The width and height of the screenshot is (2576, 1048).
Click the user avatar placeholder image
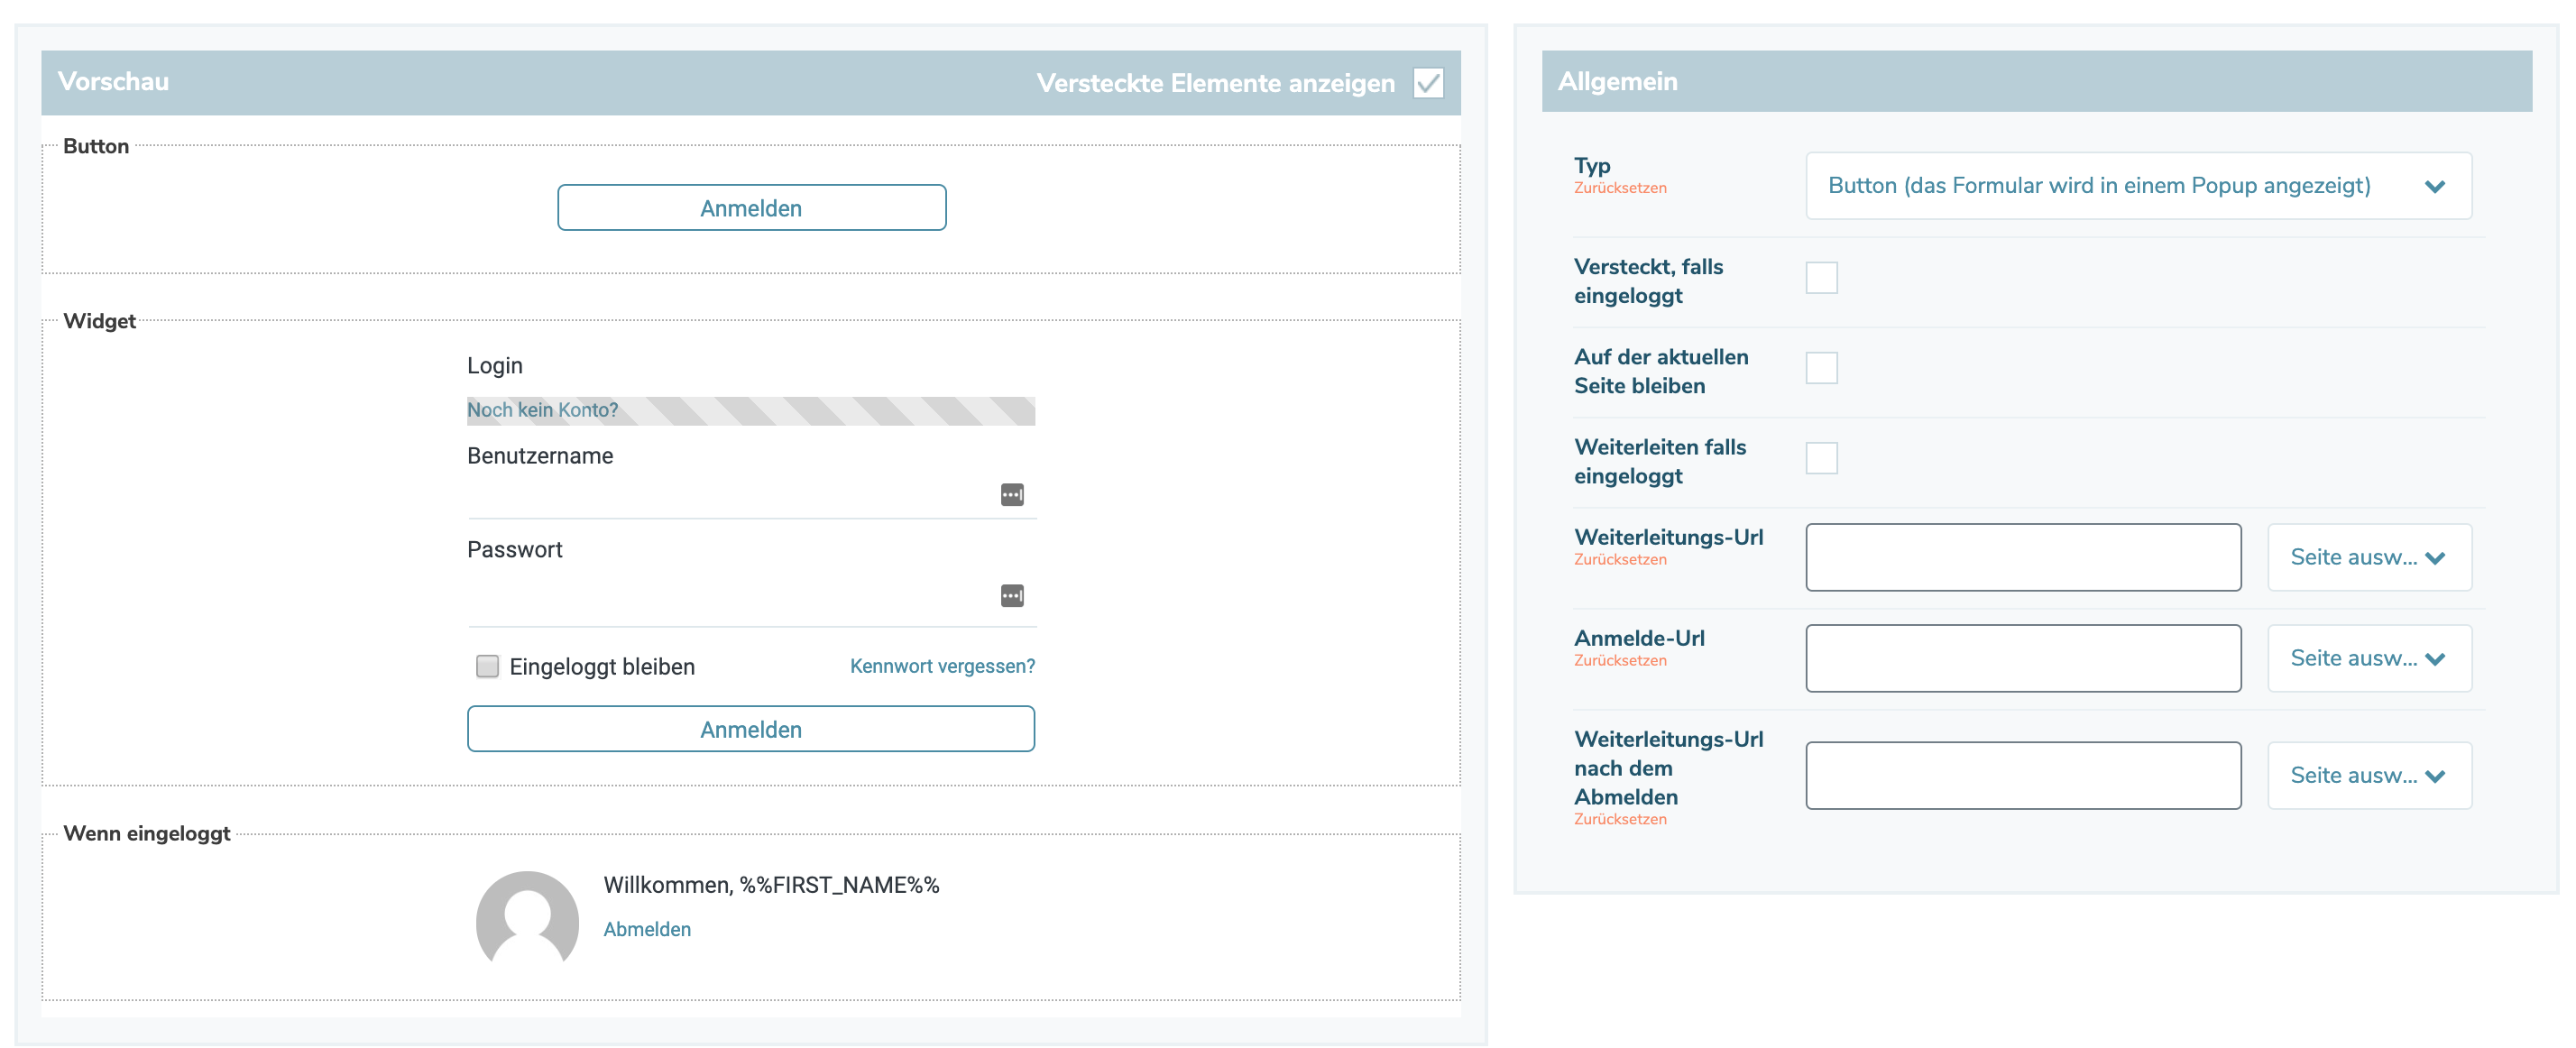pyautogui.click(x=527, y=919)
